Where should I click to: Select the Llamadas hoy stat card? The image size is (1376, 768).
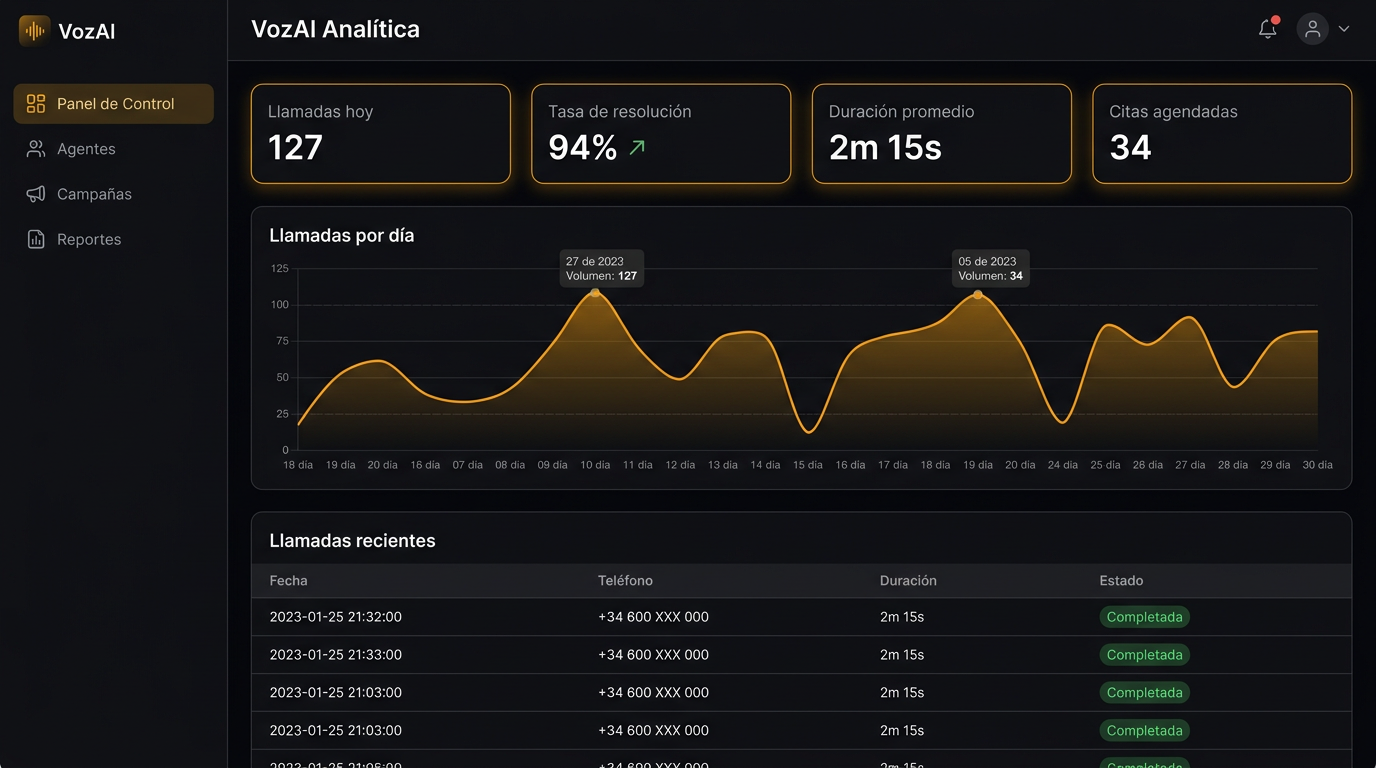click(x=380, y=133)
